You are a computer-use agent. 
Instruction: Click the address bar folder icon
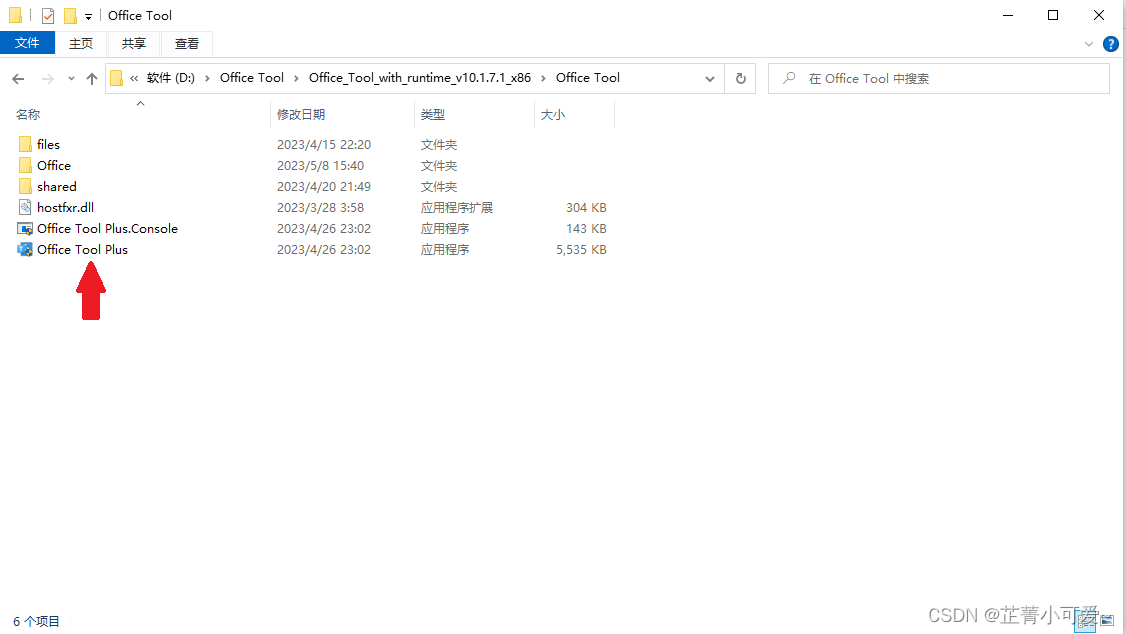coord(116,78)
